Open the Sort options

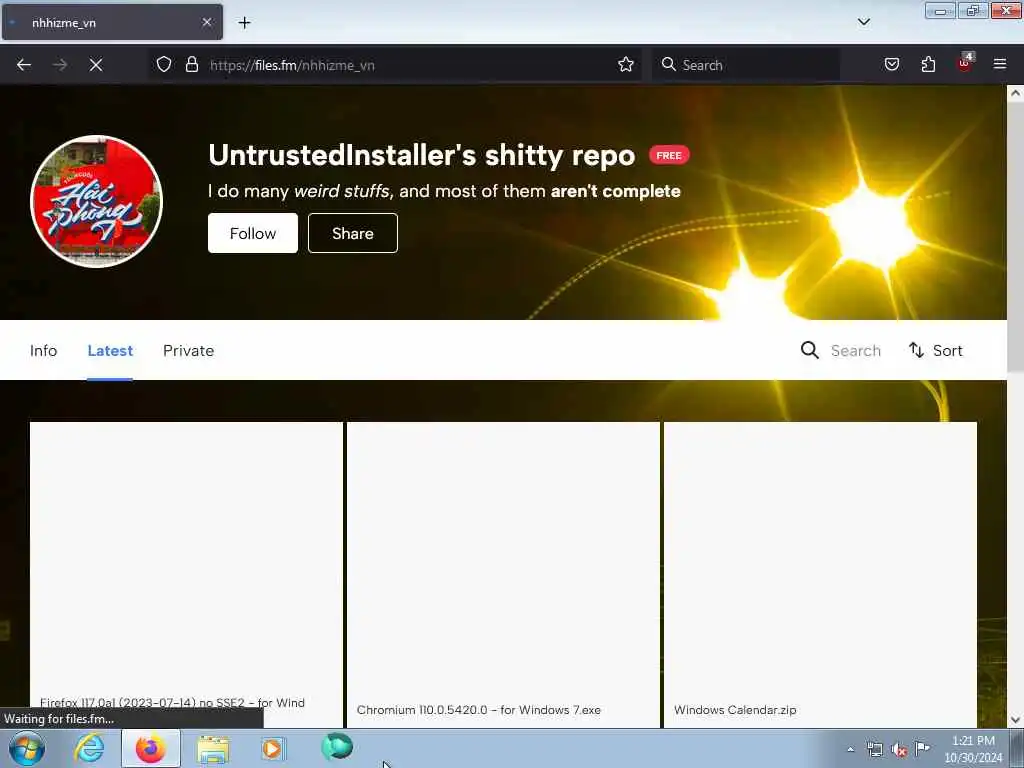pos(936,351)
